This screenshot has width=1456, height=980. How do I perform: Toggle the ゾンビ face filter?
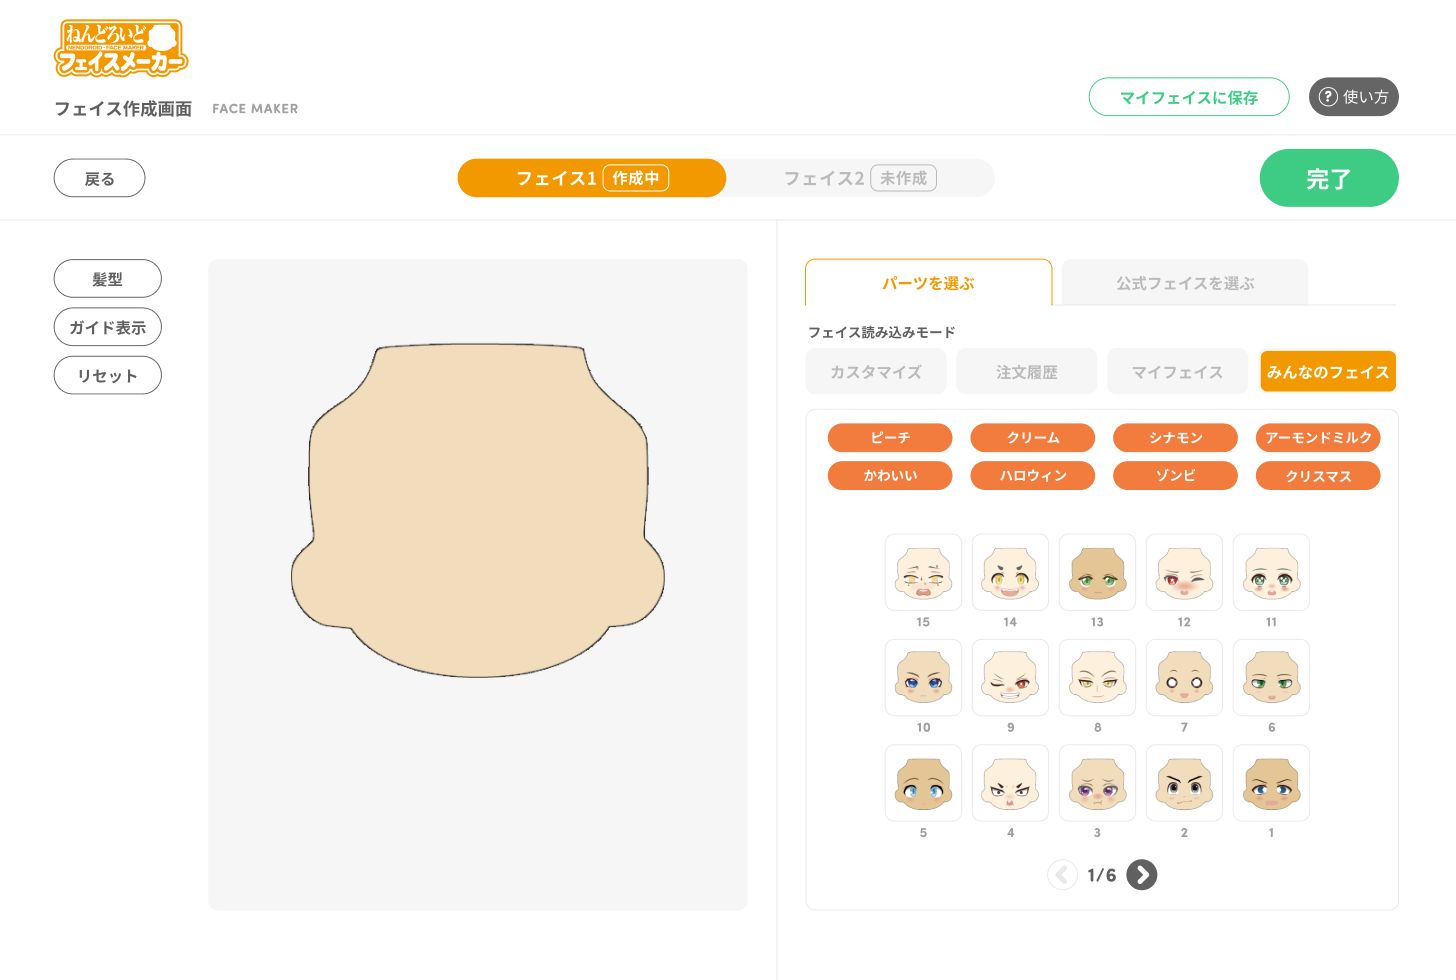pyautogui.click(x=1175, y=475)
